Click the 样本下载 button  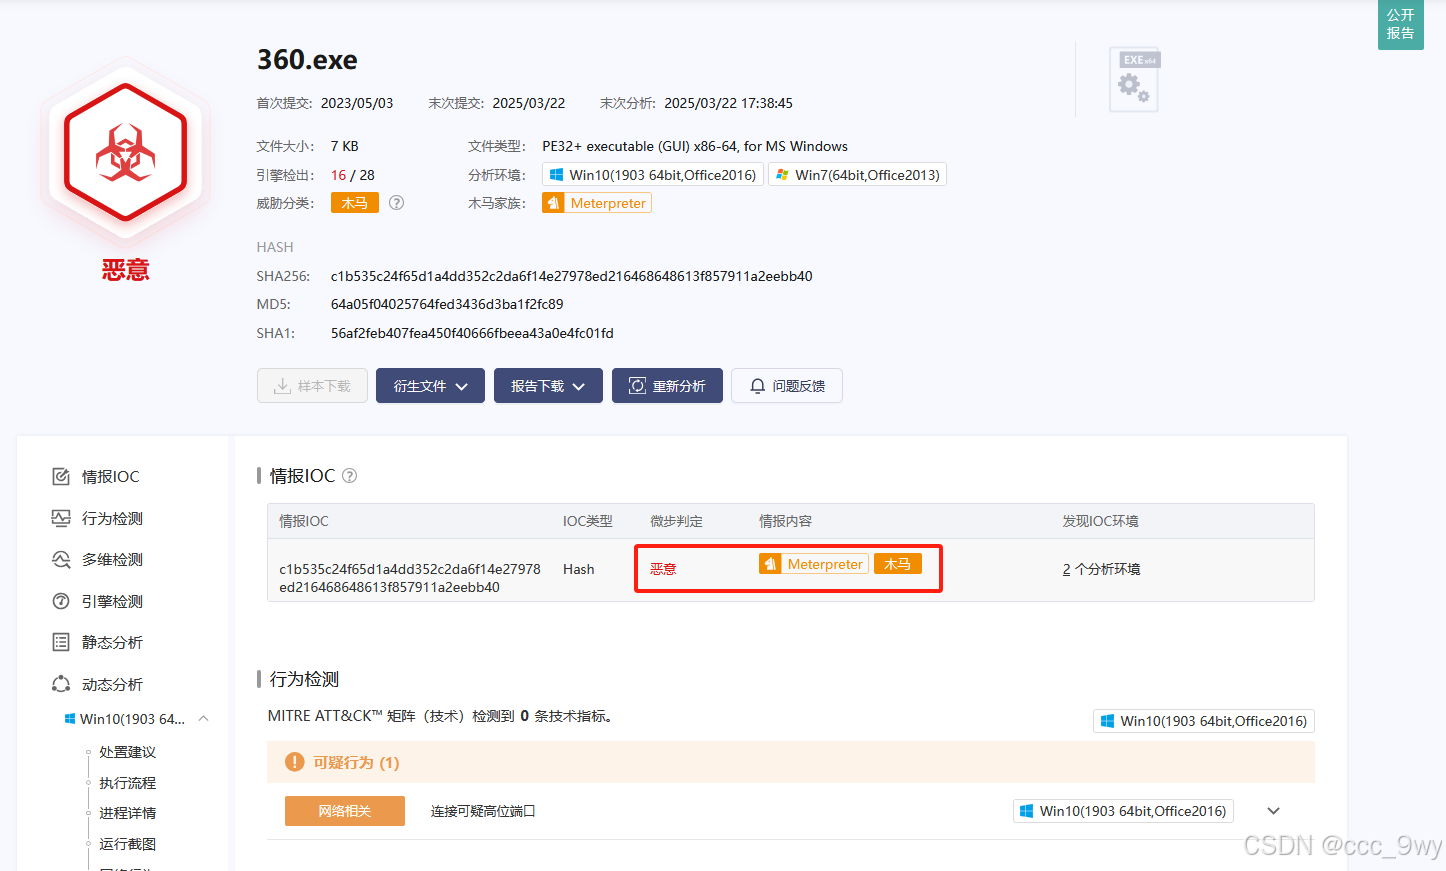click(x=312, y=386)
